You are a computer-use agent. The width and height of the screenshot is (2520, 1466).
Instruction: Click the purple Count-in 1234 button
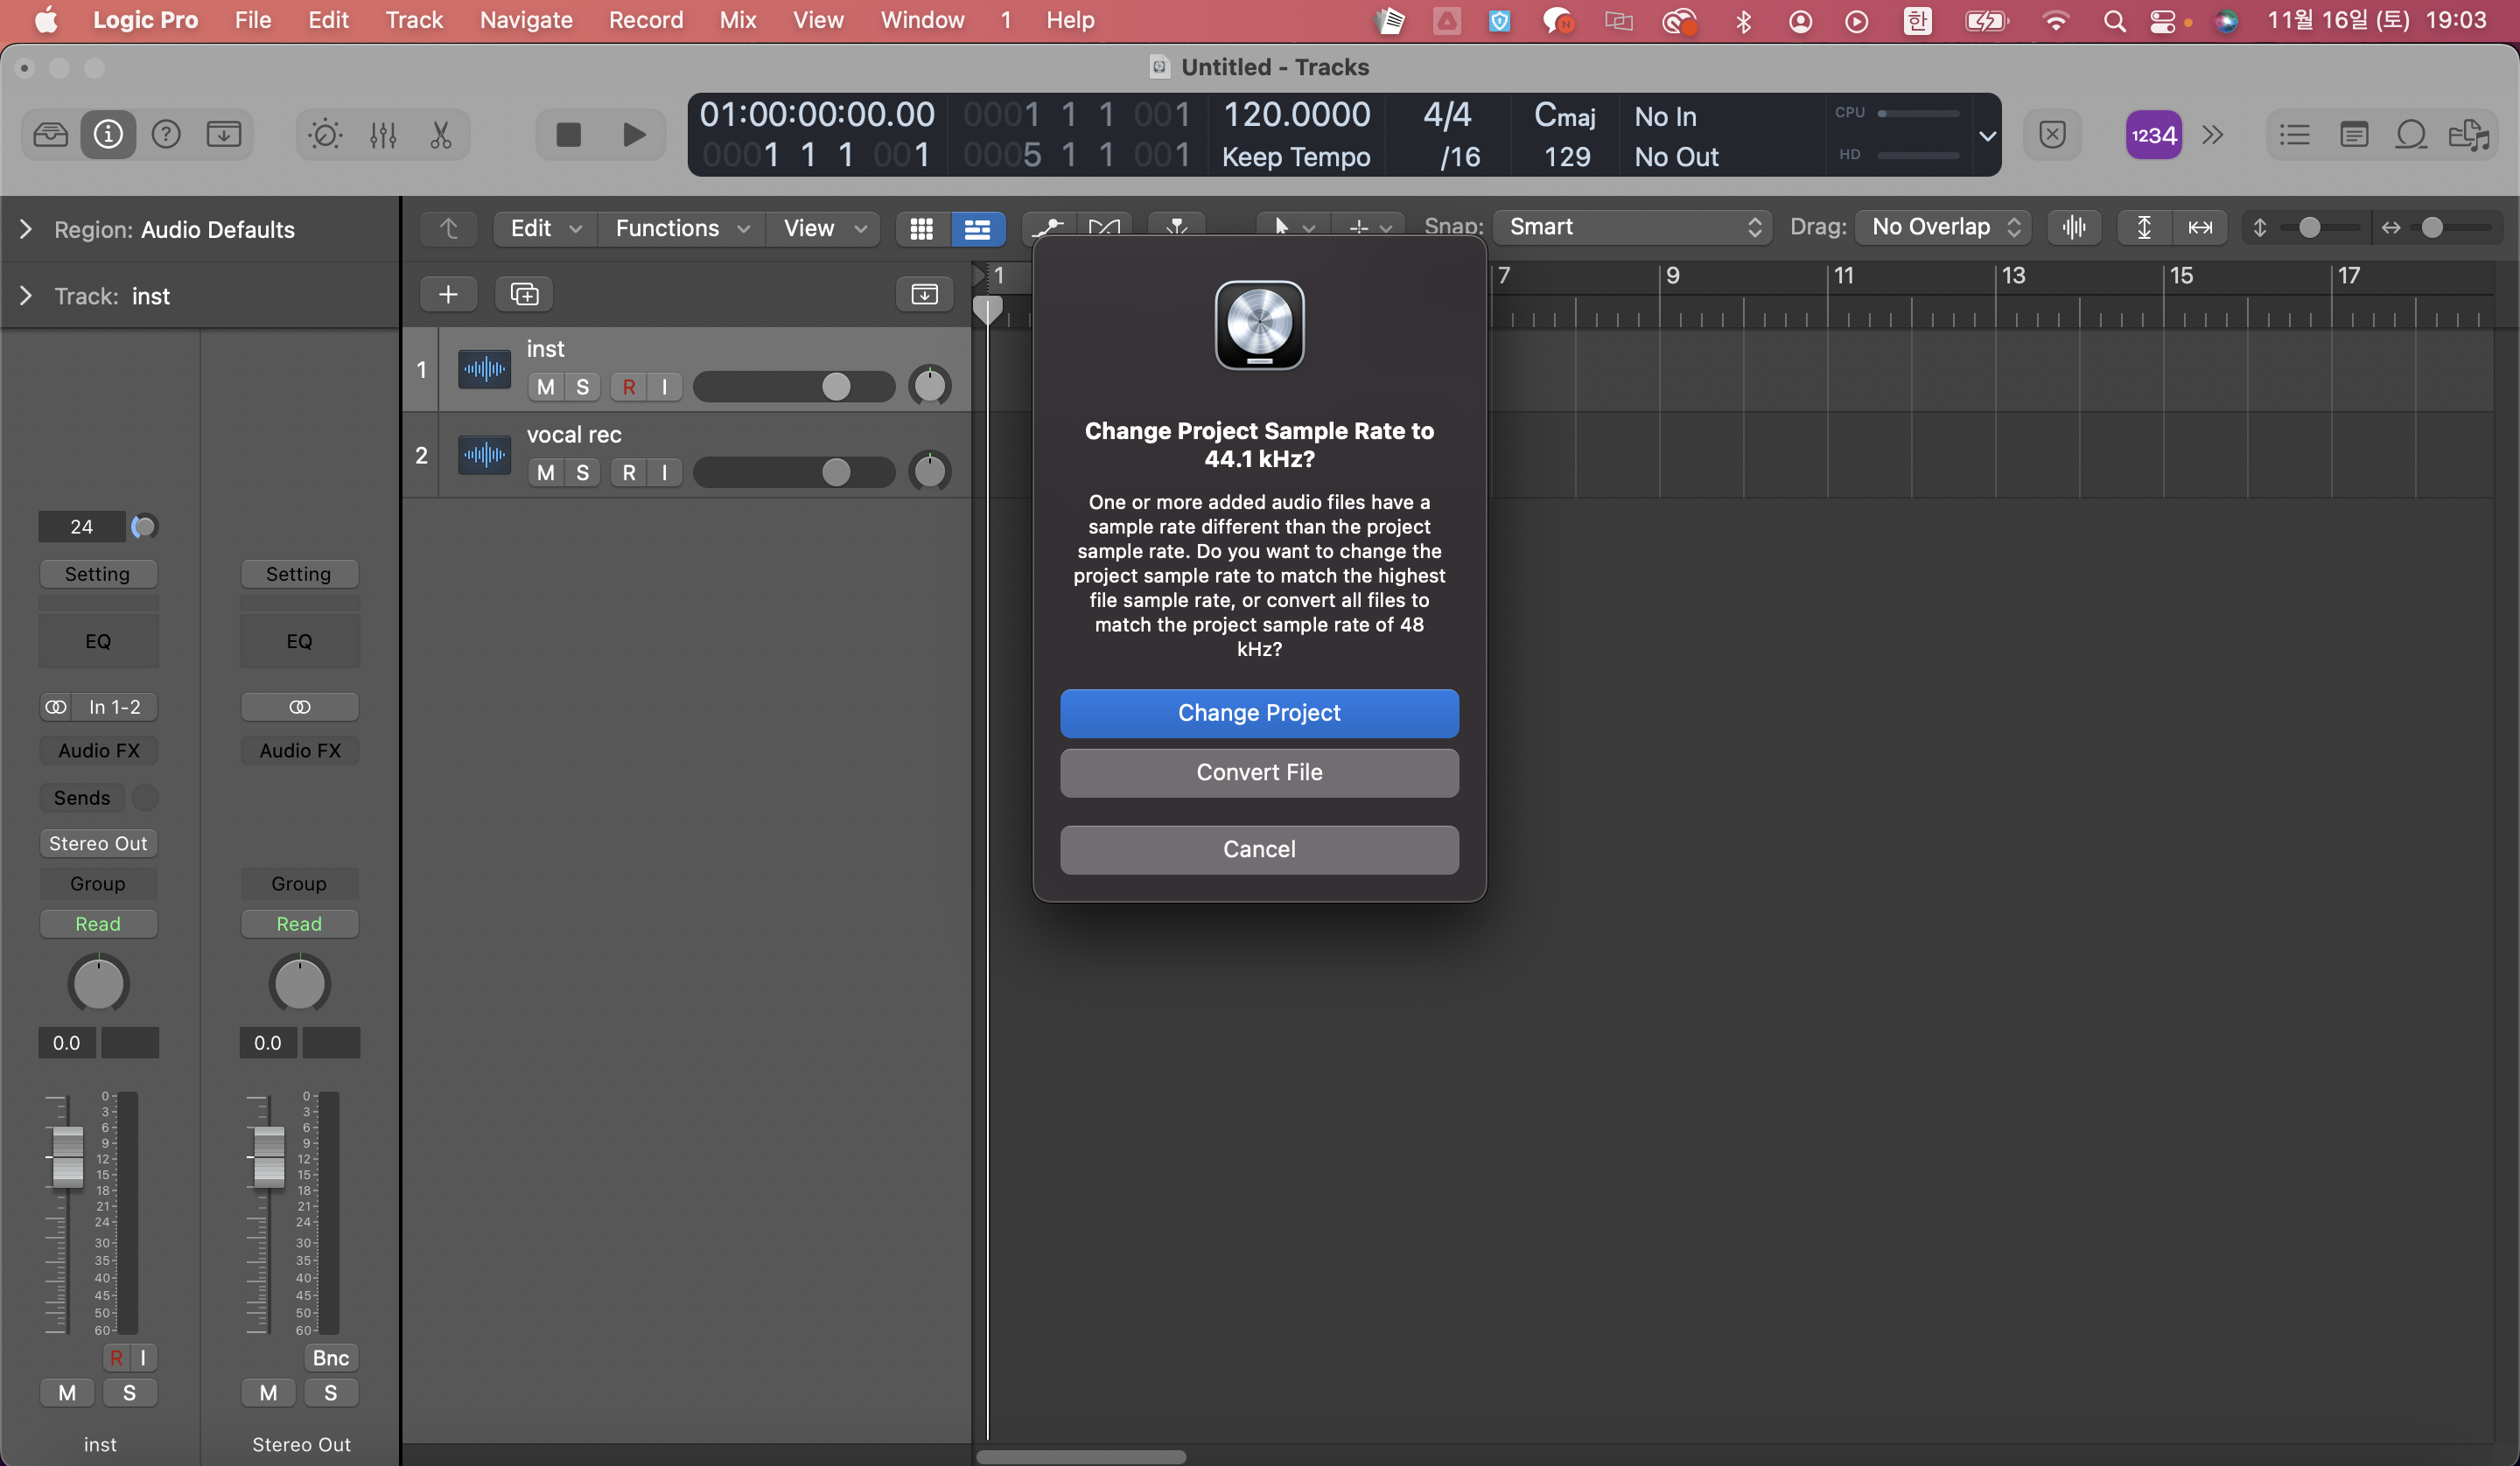pos(2153,134)
